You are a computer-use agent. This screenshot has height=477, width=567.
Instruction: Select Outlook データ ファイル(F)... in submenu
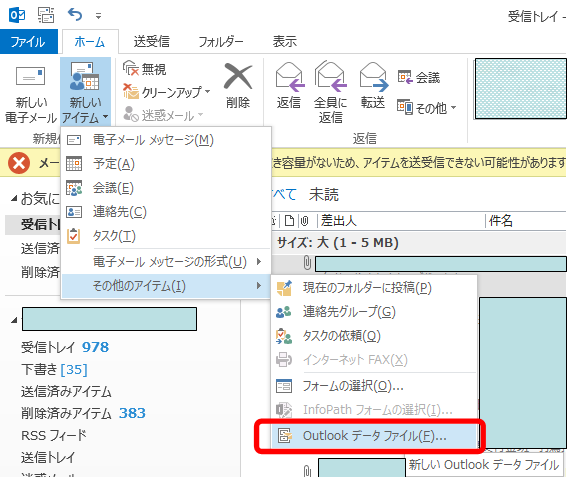tap(374, 436)
